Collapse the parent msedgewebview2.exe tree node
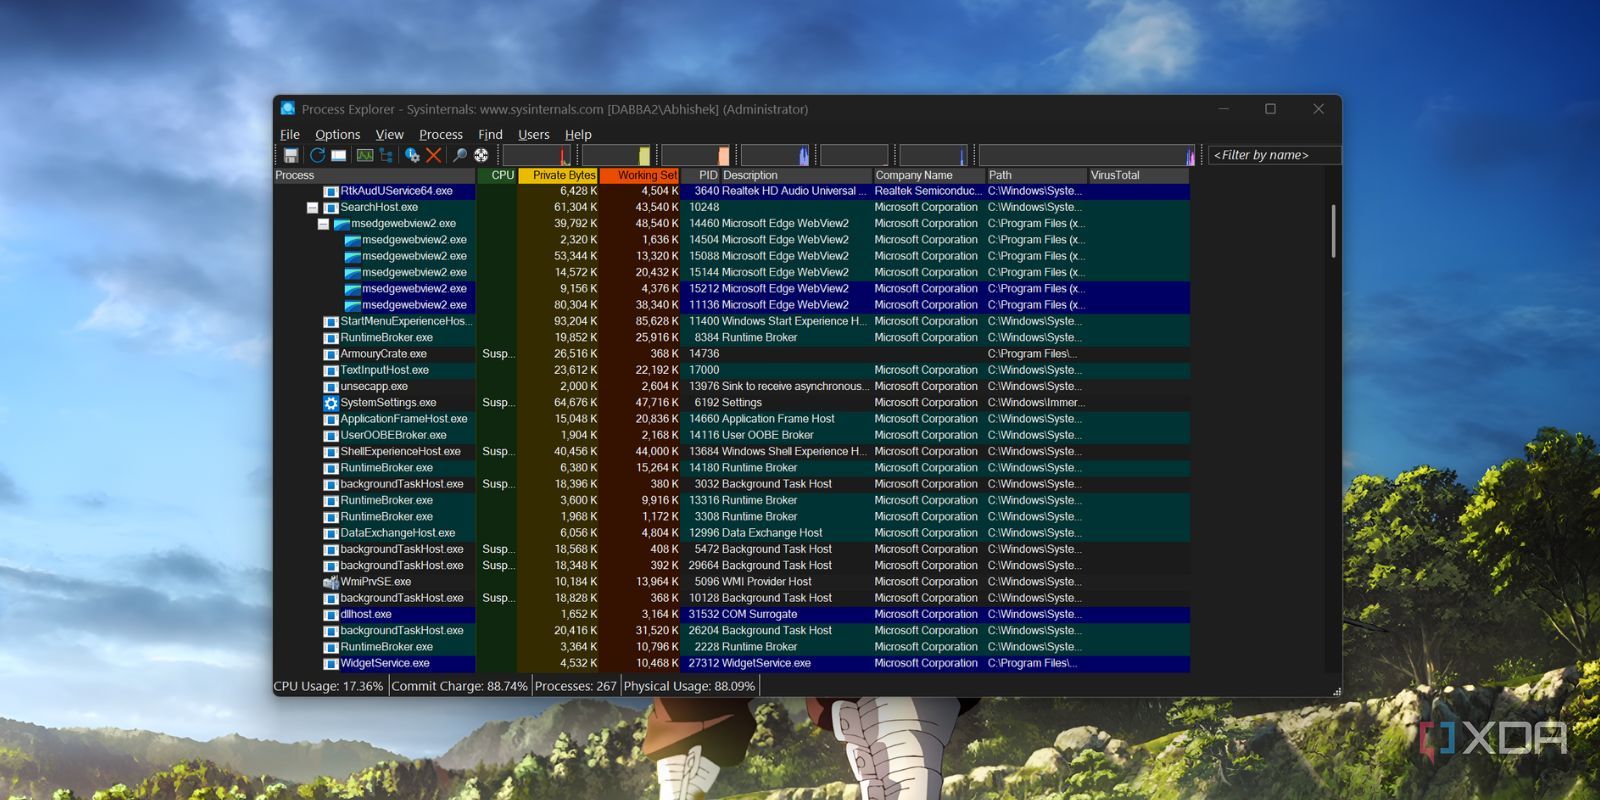The width and height of the screenshot is (1600, 800). 323,224
